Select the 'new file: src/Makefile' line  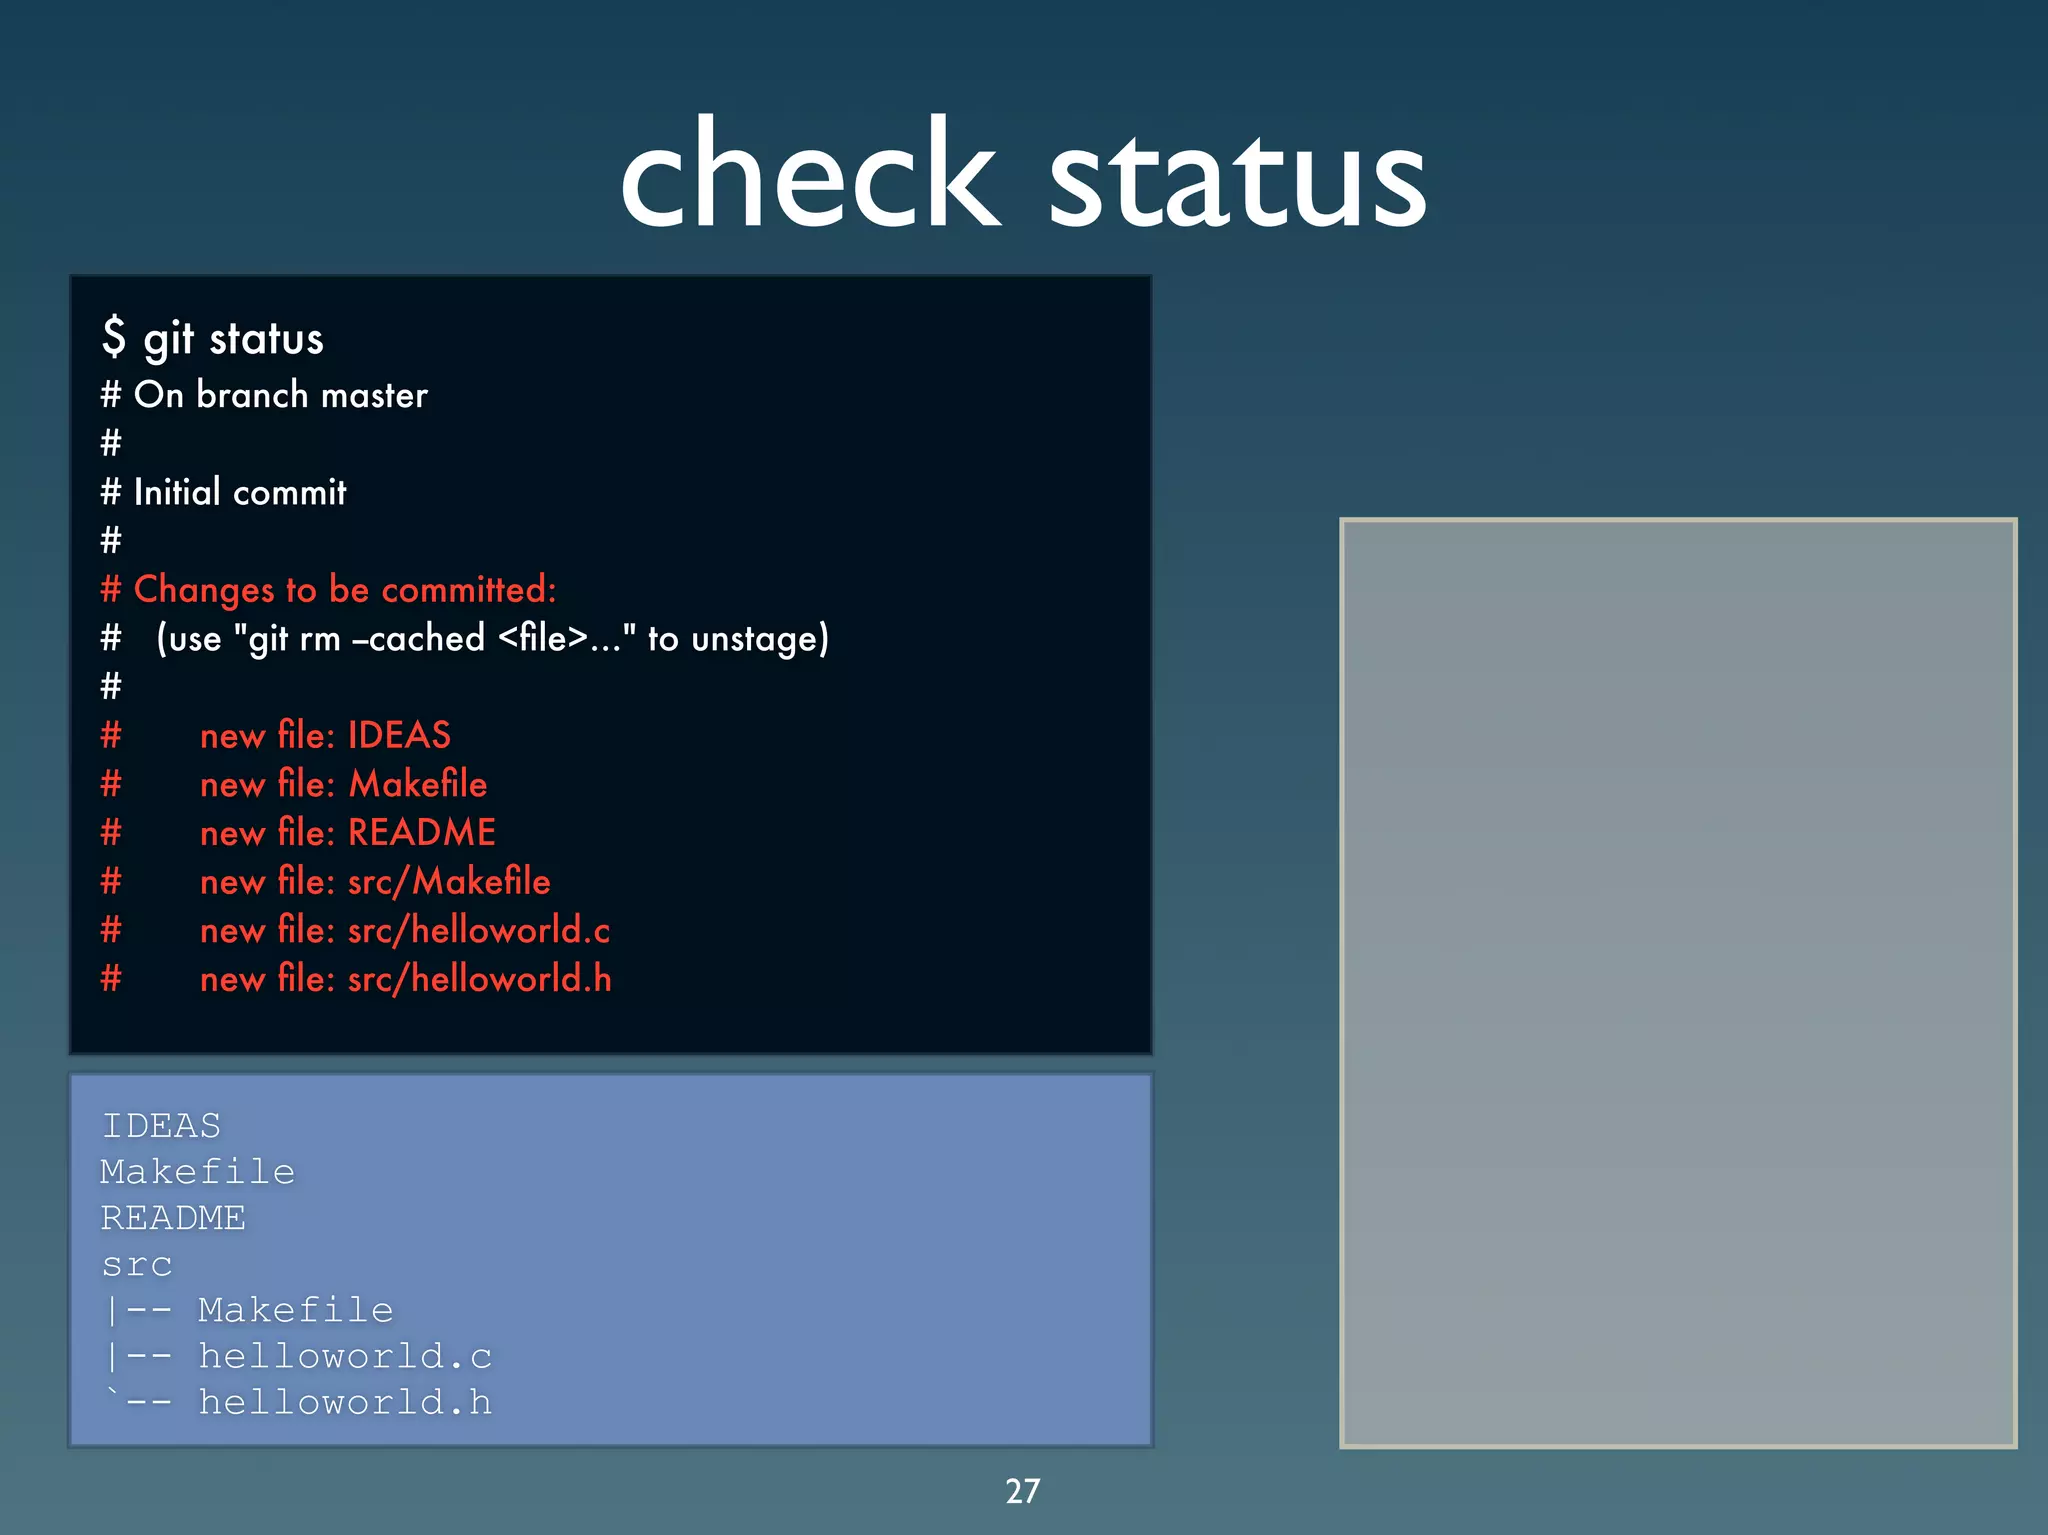click(x=375, y=881)
